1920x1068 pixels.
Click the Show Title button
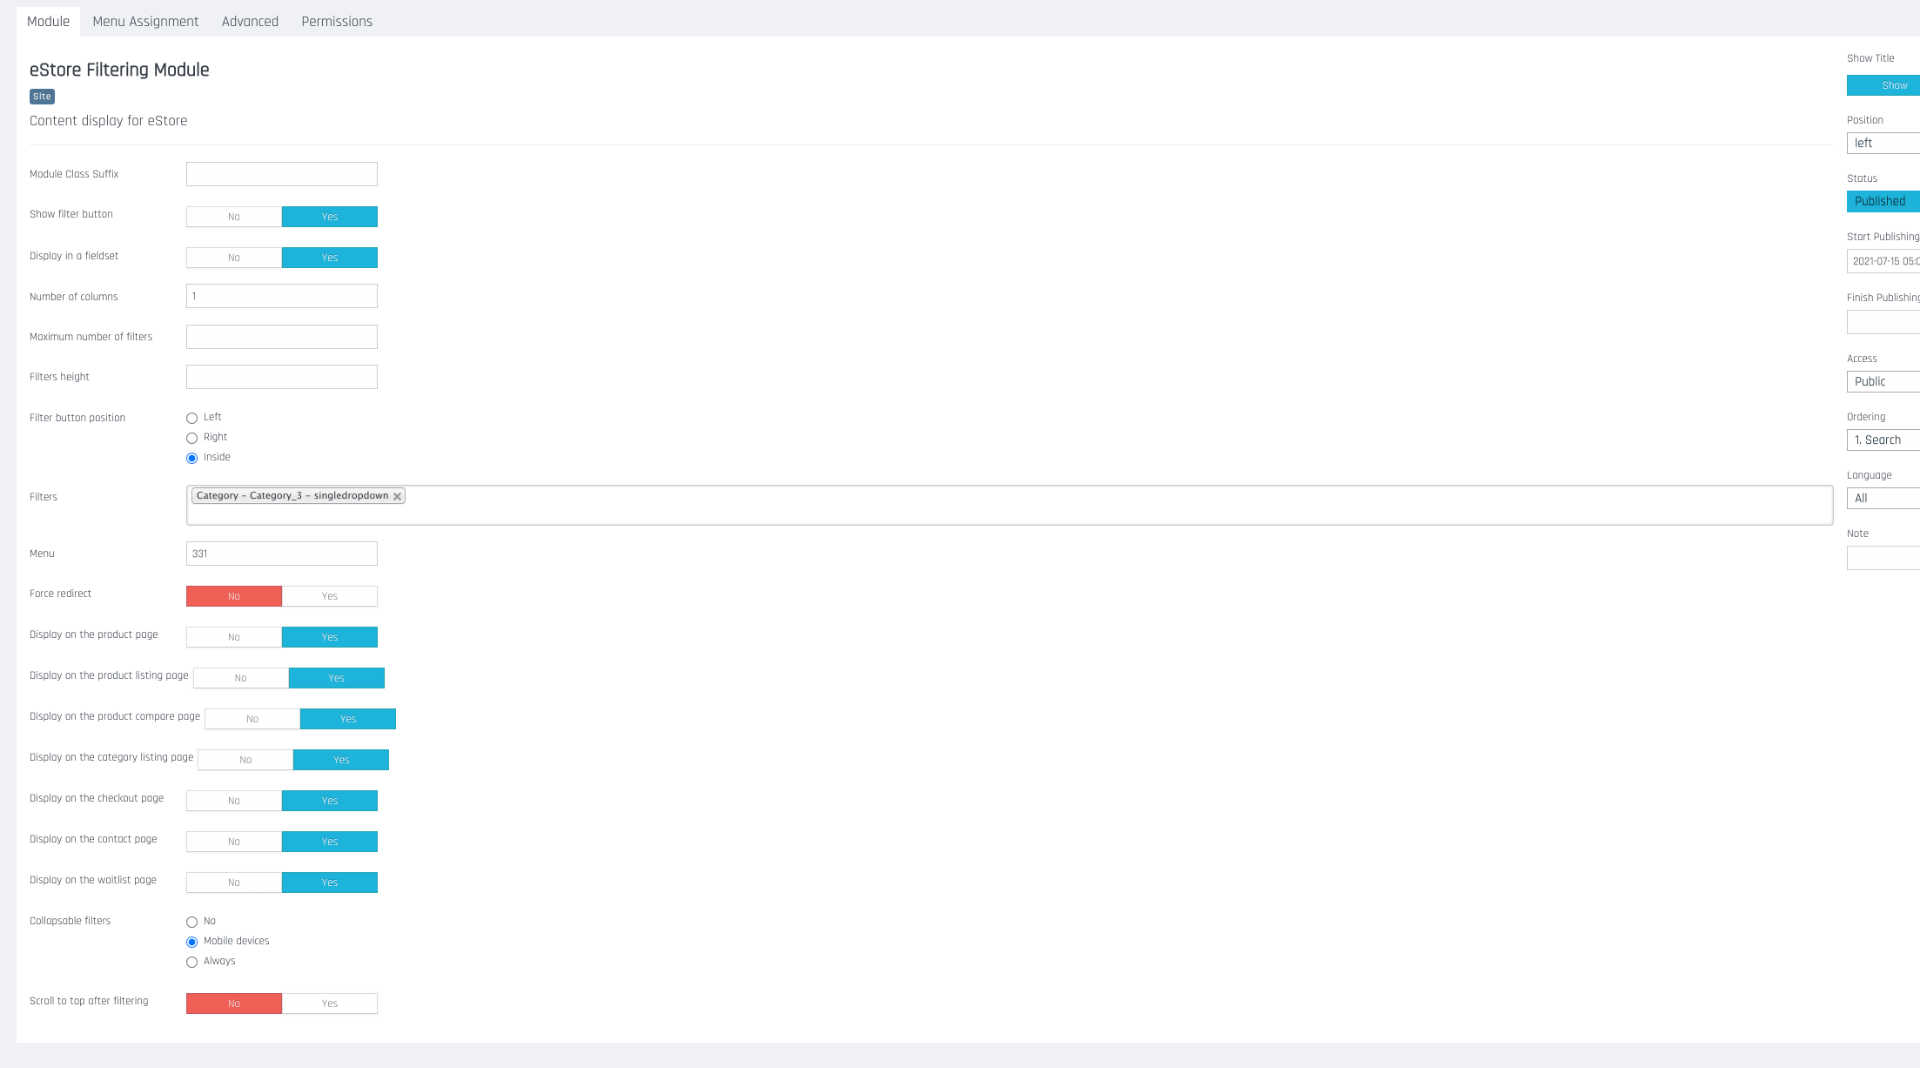[x=1884, y=86]
